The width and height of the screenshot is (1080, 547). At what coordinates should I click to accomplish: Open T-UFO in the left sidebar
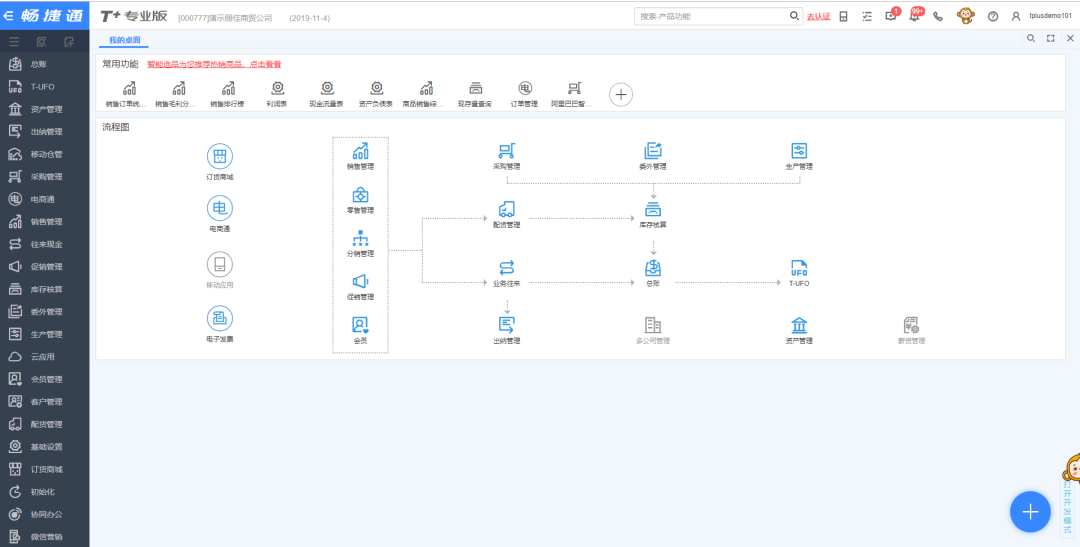pos(44,87)
